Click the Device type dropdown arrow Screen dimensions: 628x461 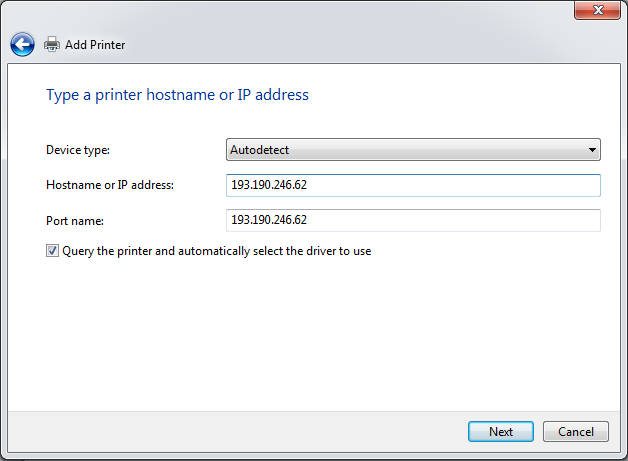[x=592, y=150]
